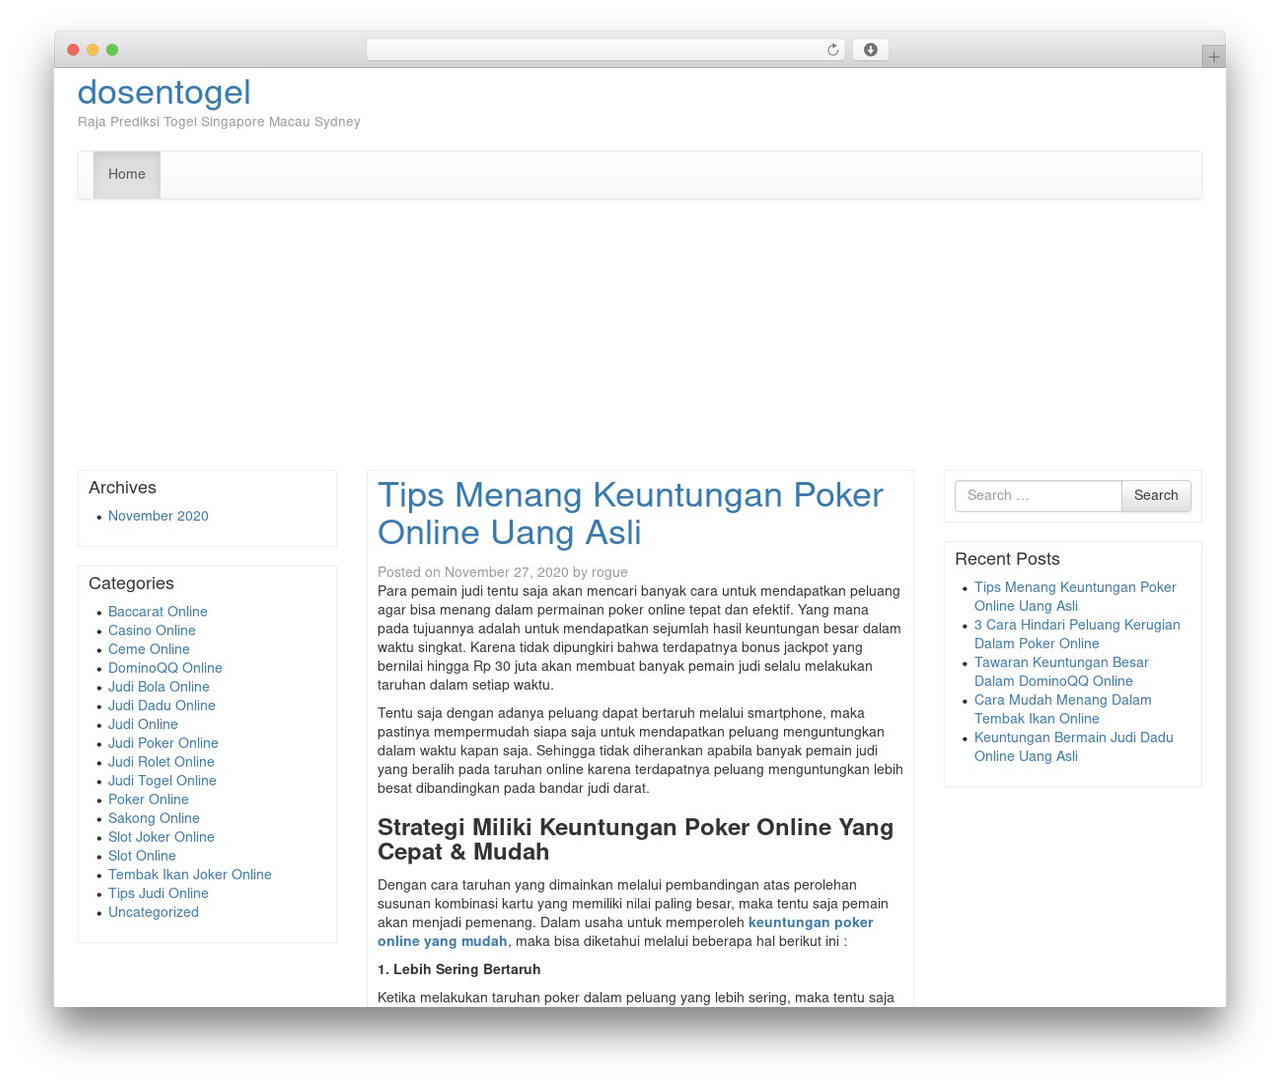Open Judi Rolet Online category

pos(161,763)
